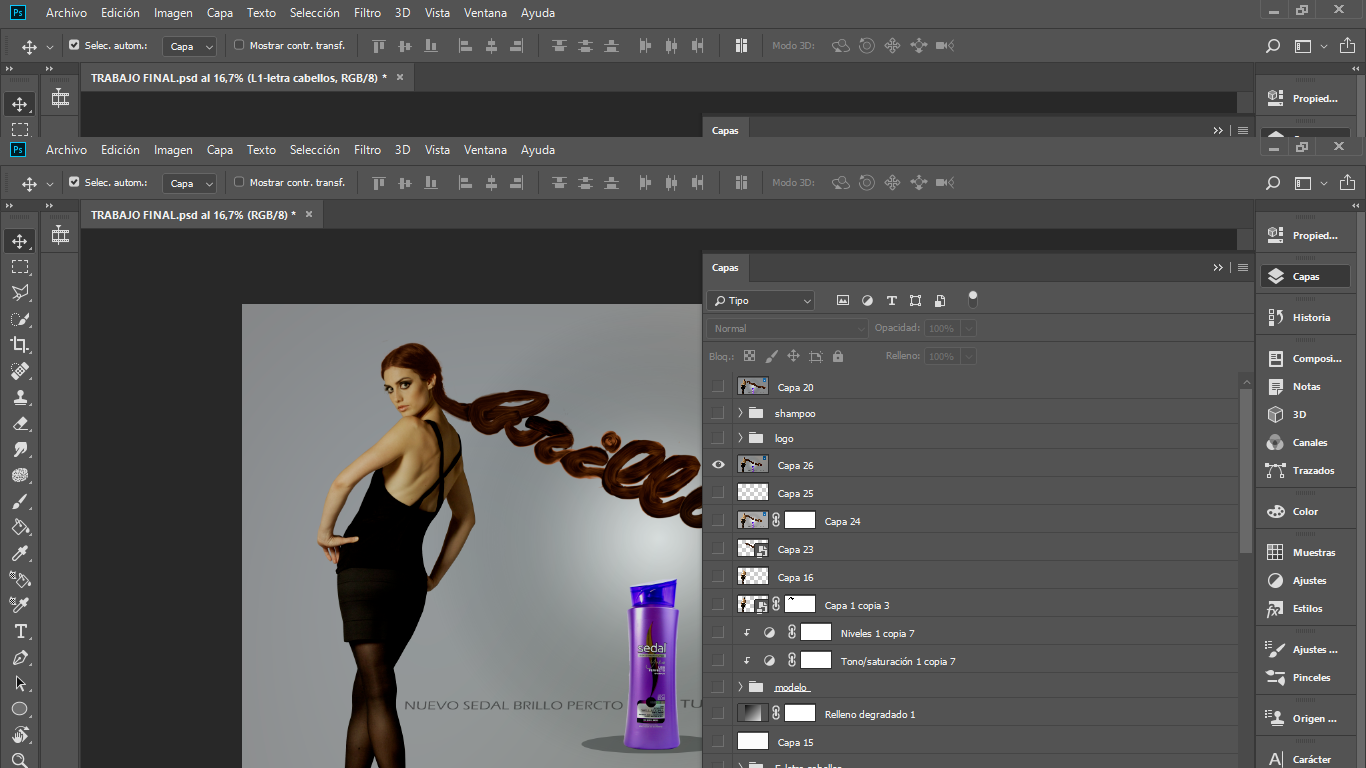The width and height of the screenshot is (1366, 768).
Task: Click search magnifier in front window options bar
Action: tap(1273, 182)
